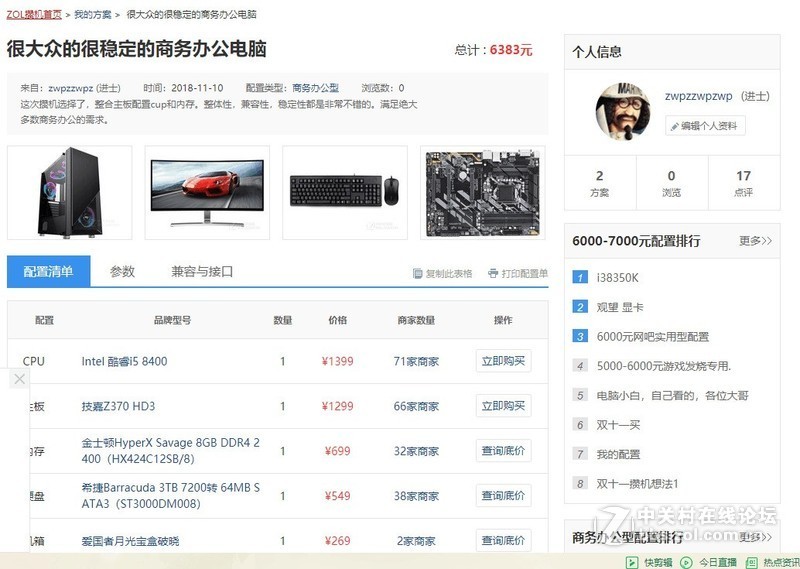Open 希捷Barracuda 3TB hard drive link
The height and width of the screenshot is (569, 800).
tap(170, 496)
